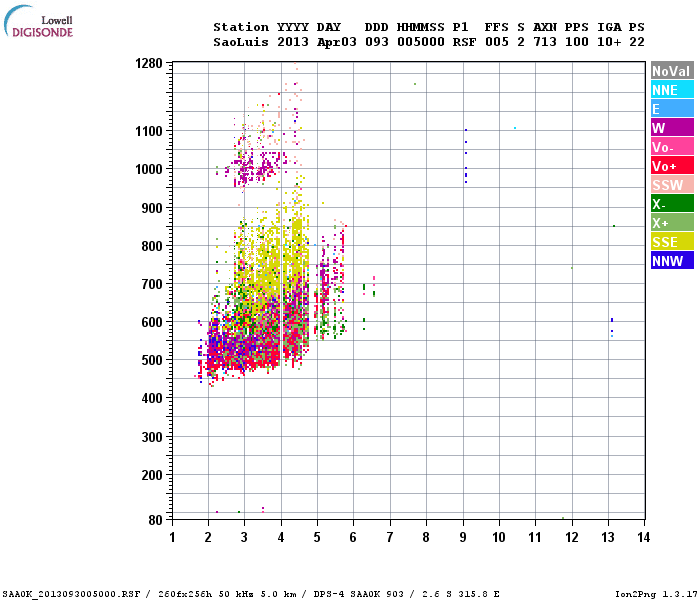Screen dimensions: 700x600
Task: Click the NNW blue legend swatch
Action: (x=672, y=261)
